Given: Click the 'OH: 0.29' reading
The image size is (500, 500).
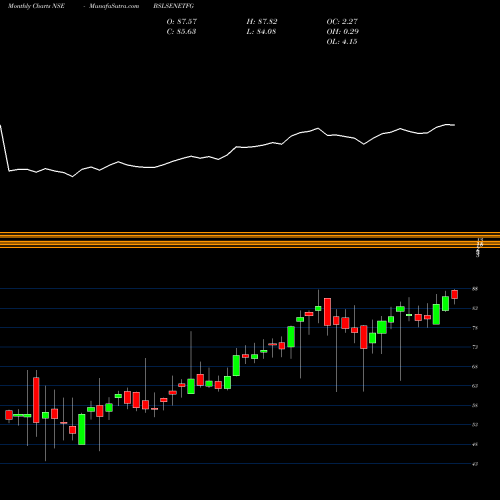Looking at the screenshot, I should [x=343, y=32].
